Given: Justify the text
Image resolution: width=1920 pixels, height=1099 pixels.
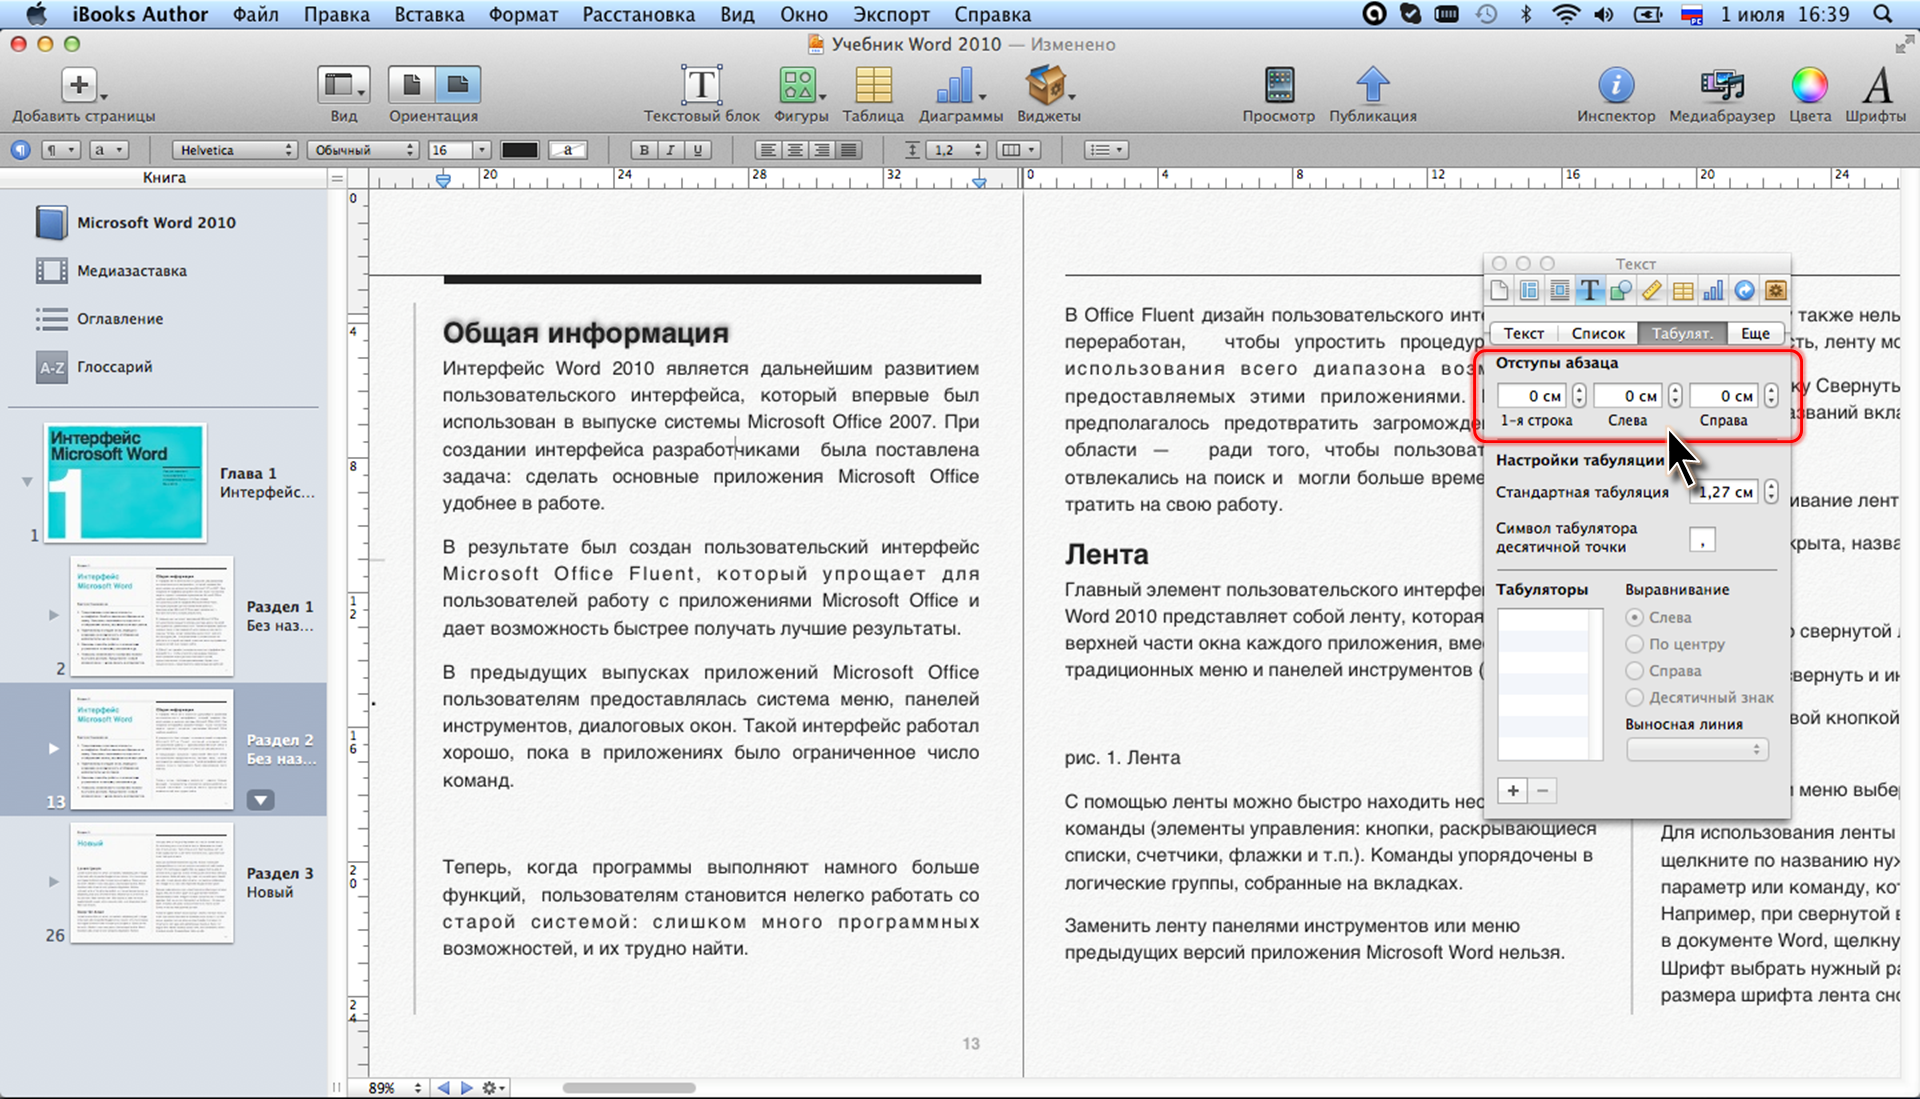Looking at the screenshot, I should point(849,150).
